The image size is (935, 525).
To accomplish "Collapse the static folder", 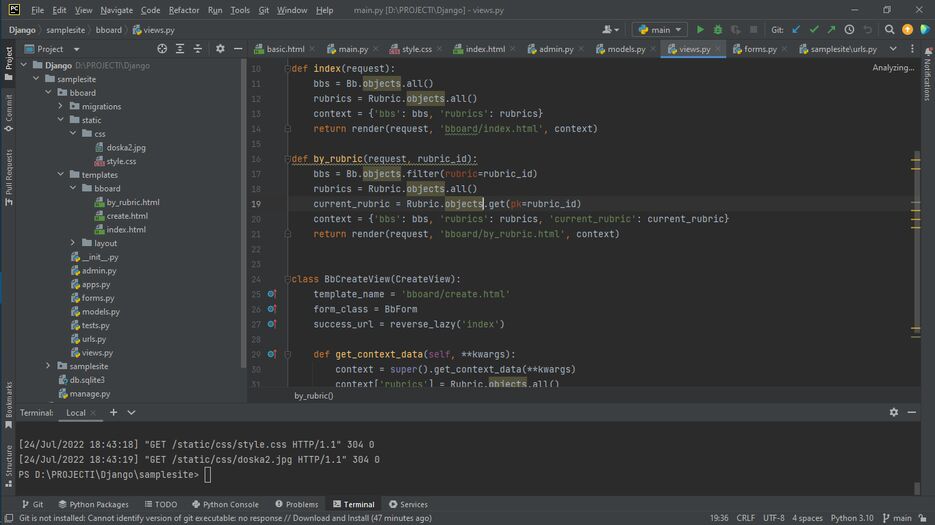I will 60,120.
